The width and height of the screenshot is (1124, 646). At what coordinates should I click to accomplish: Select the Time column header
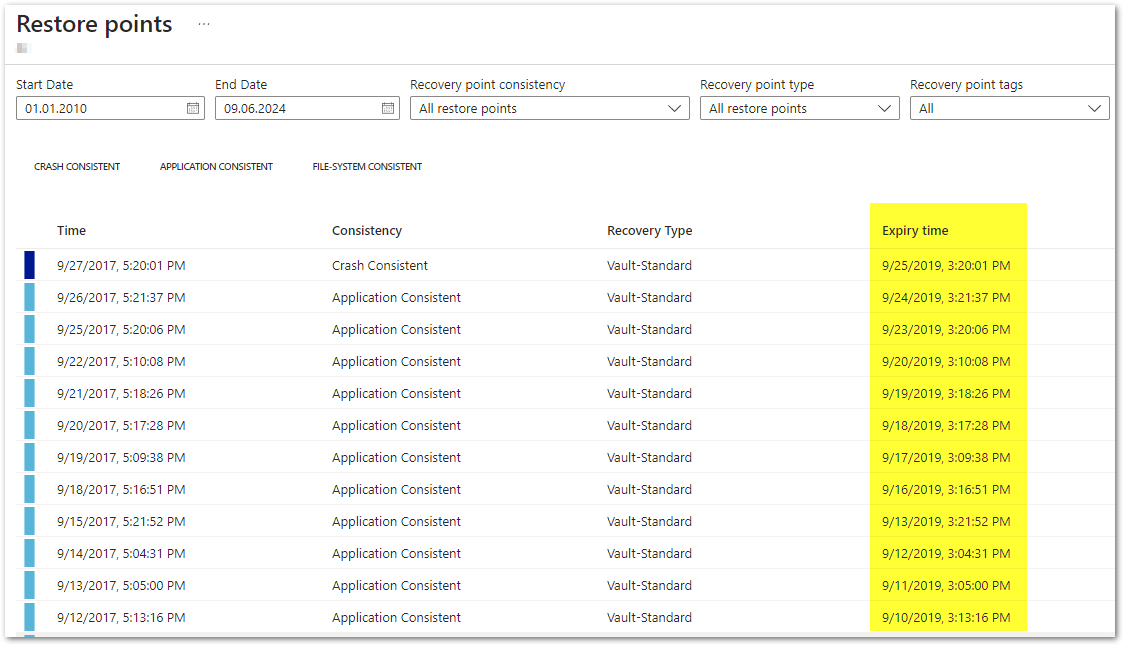coord(71,230)
